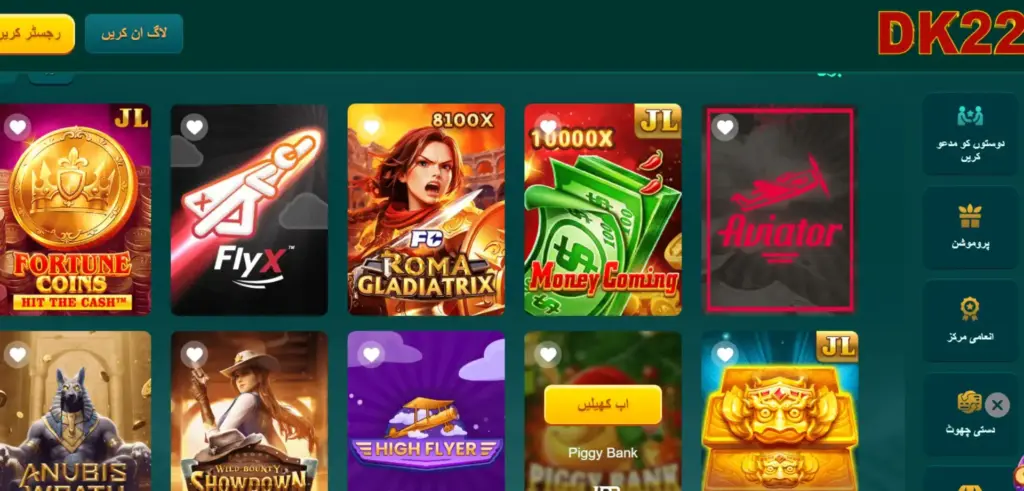Toggle heart on Wild Bounty Showdown
The image size is (1024, 491).
[x=194, y=354]
